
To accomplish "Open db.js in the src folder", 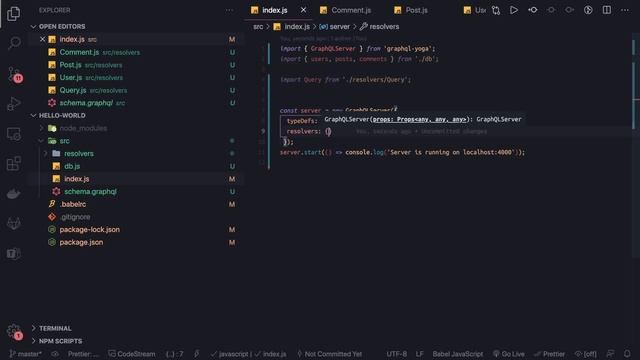I will (72, 166).
